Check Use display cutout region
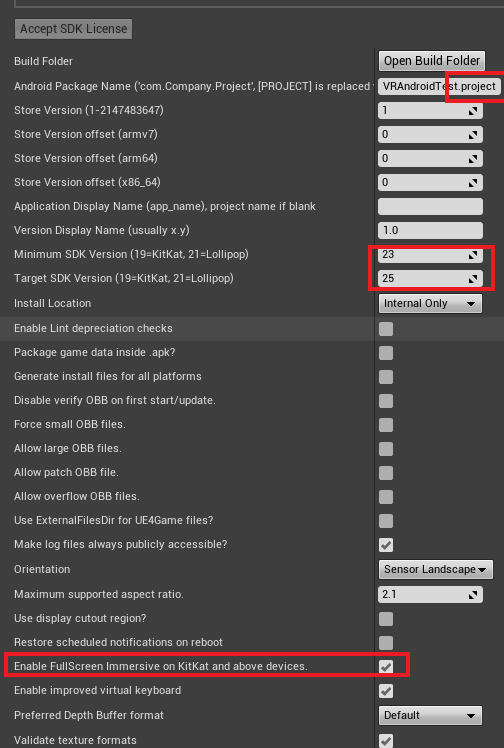The image size is (504, 748). [386, 619]
